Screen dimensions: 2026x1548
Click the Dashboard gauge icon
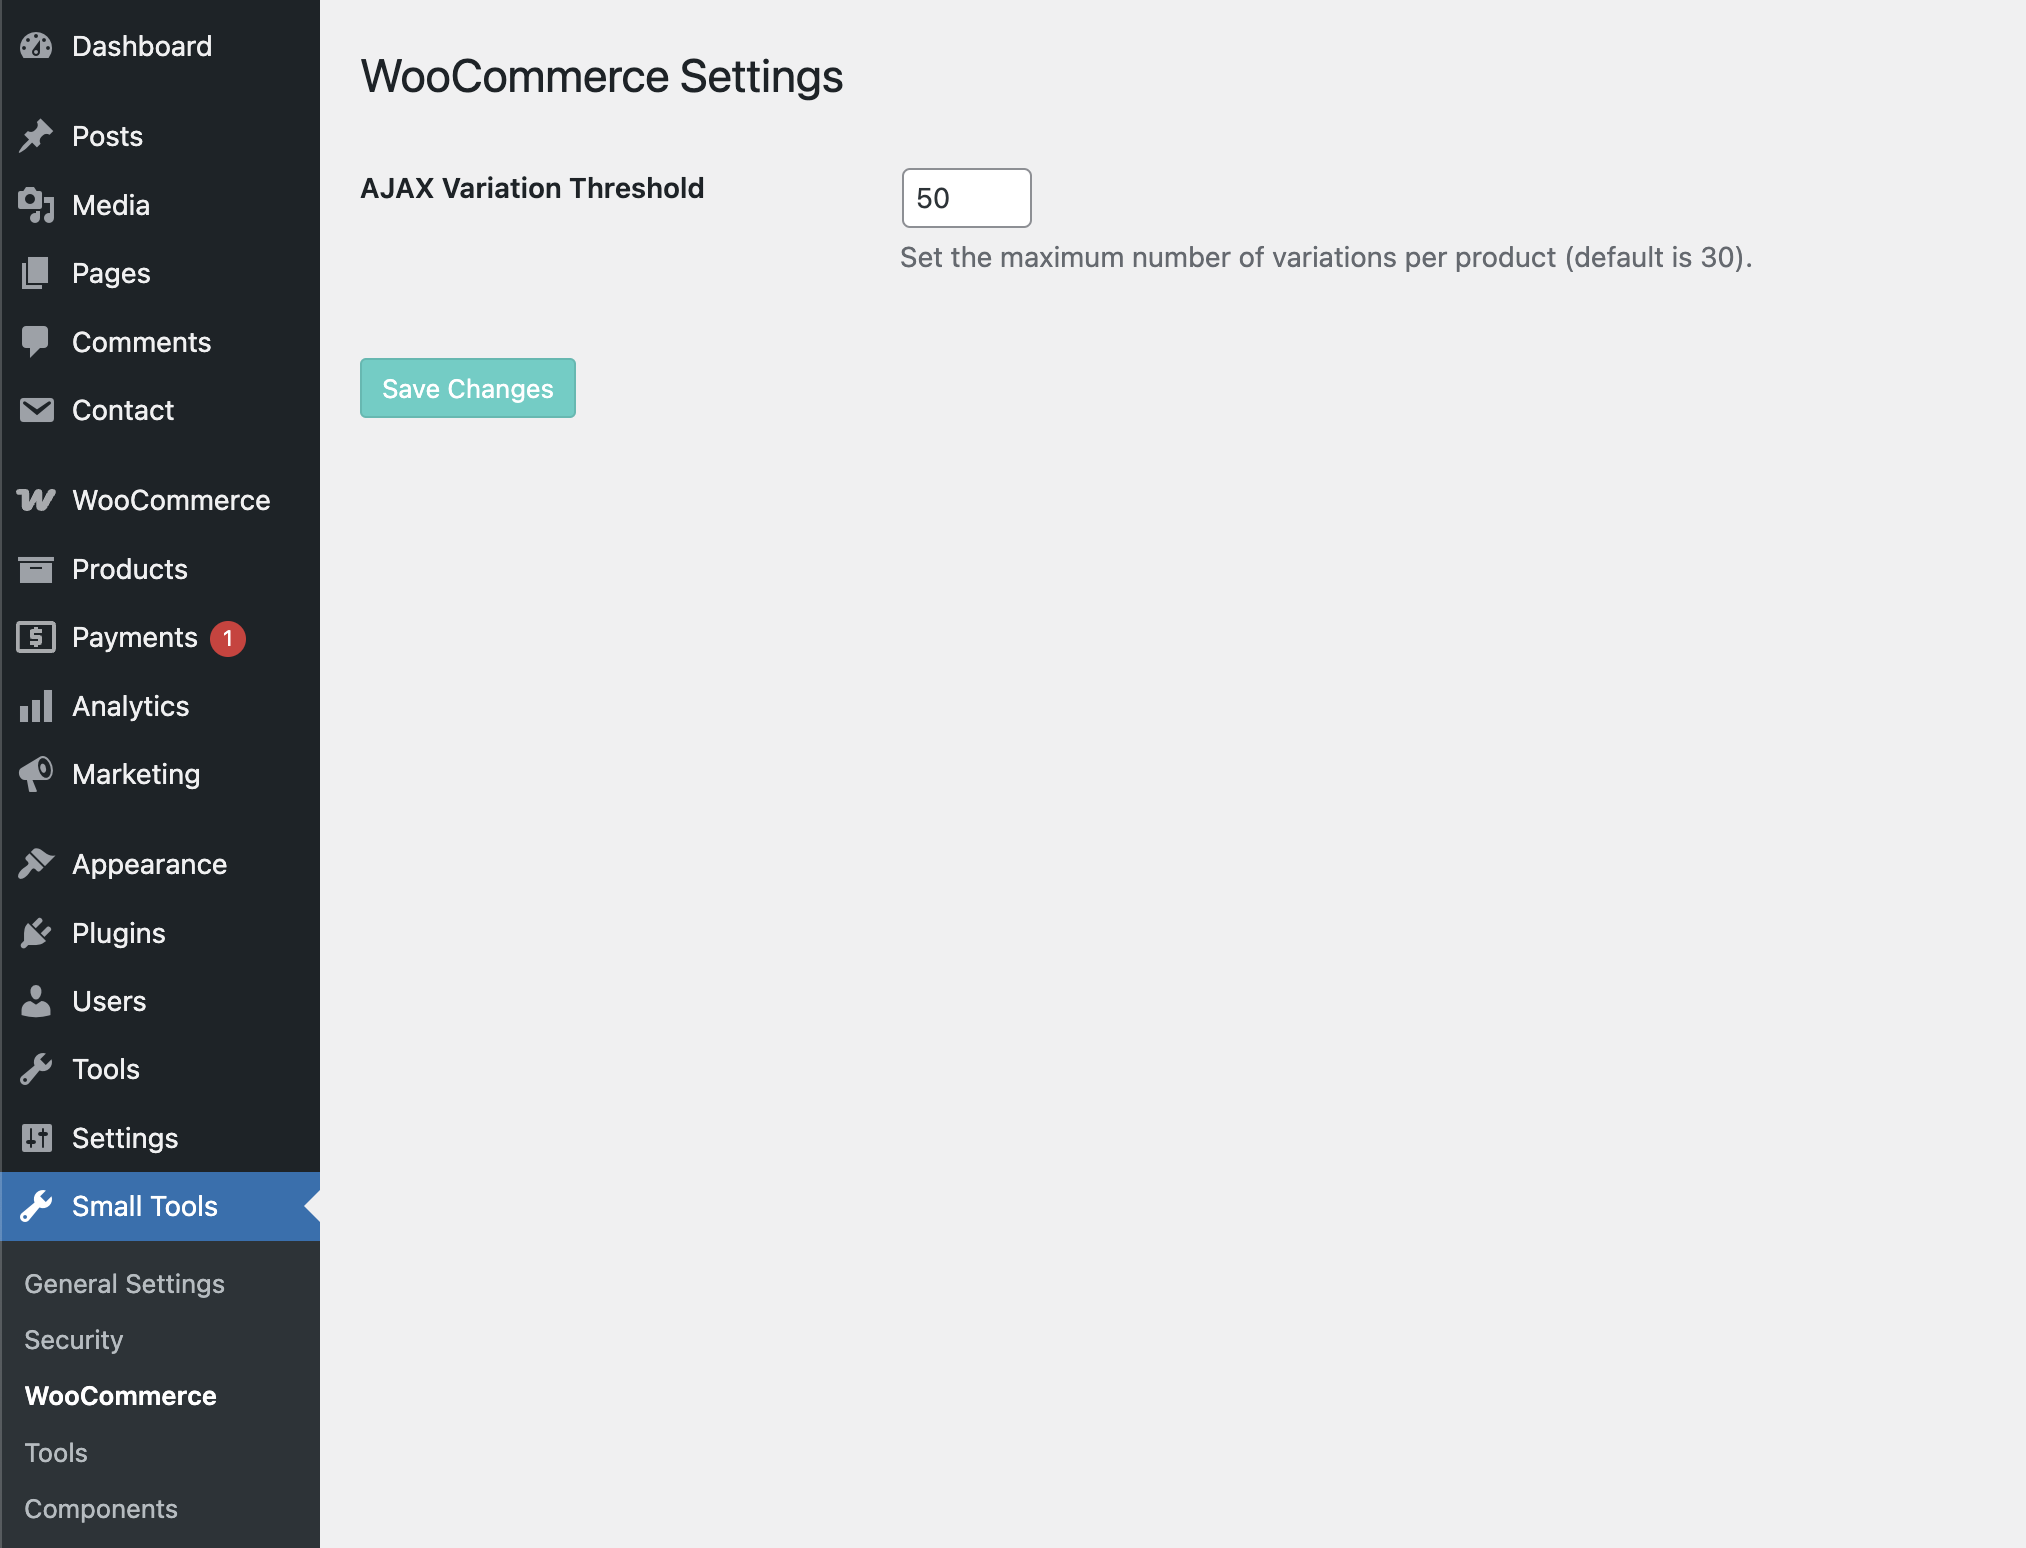click(36, 46)
